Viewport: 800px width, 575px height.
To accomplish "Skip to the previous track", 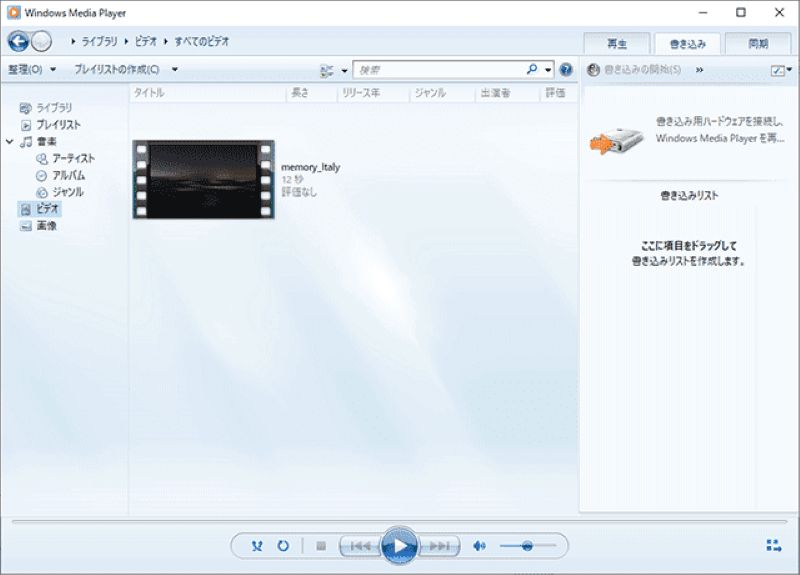I will click(x=360, y=546).
